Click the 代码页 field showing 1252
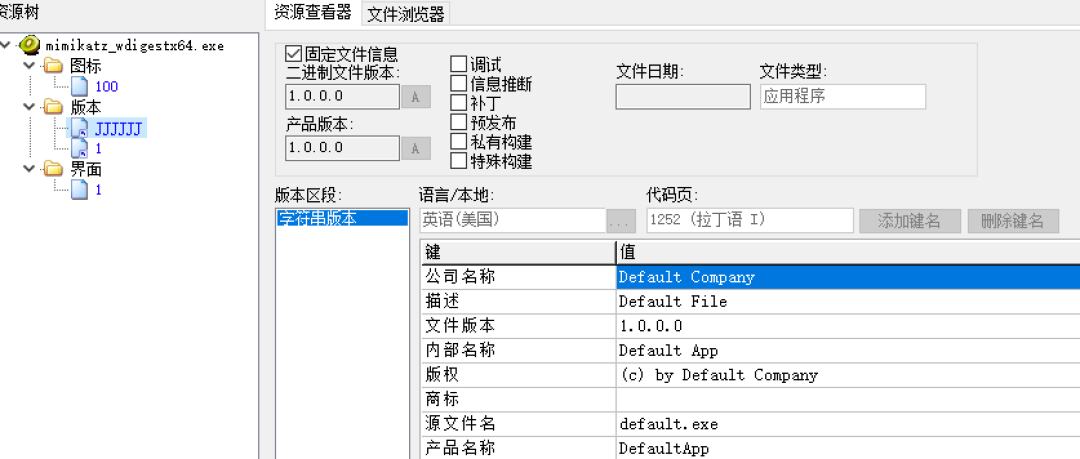1080x459 pixels. pyautogui.click(x=749, y=221)
